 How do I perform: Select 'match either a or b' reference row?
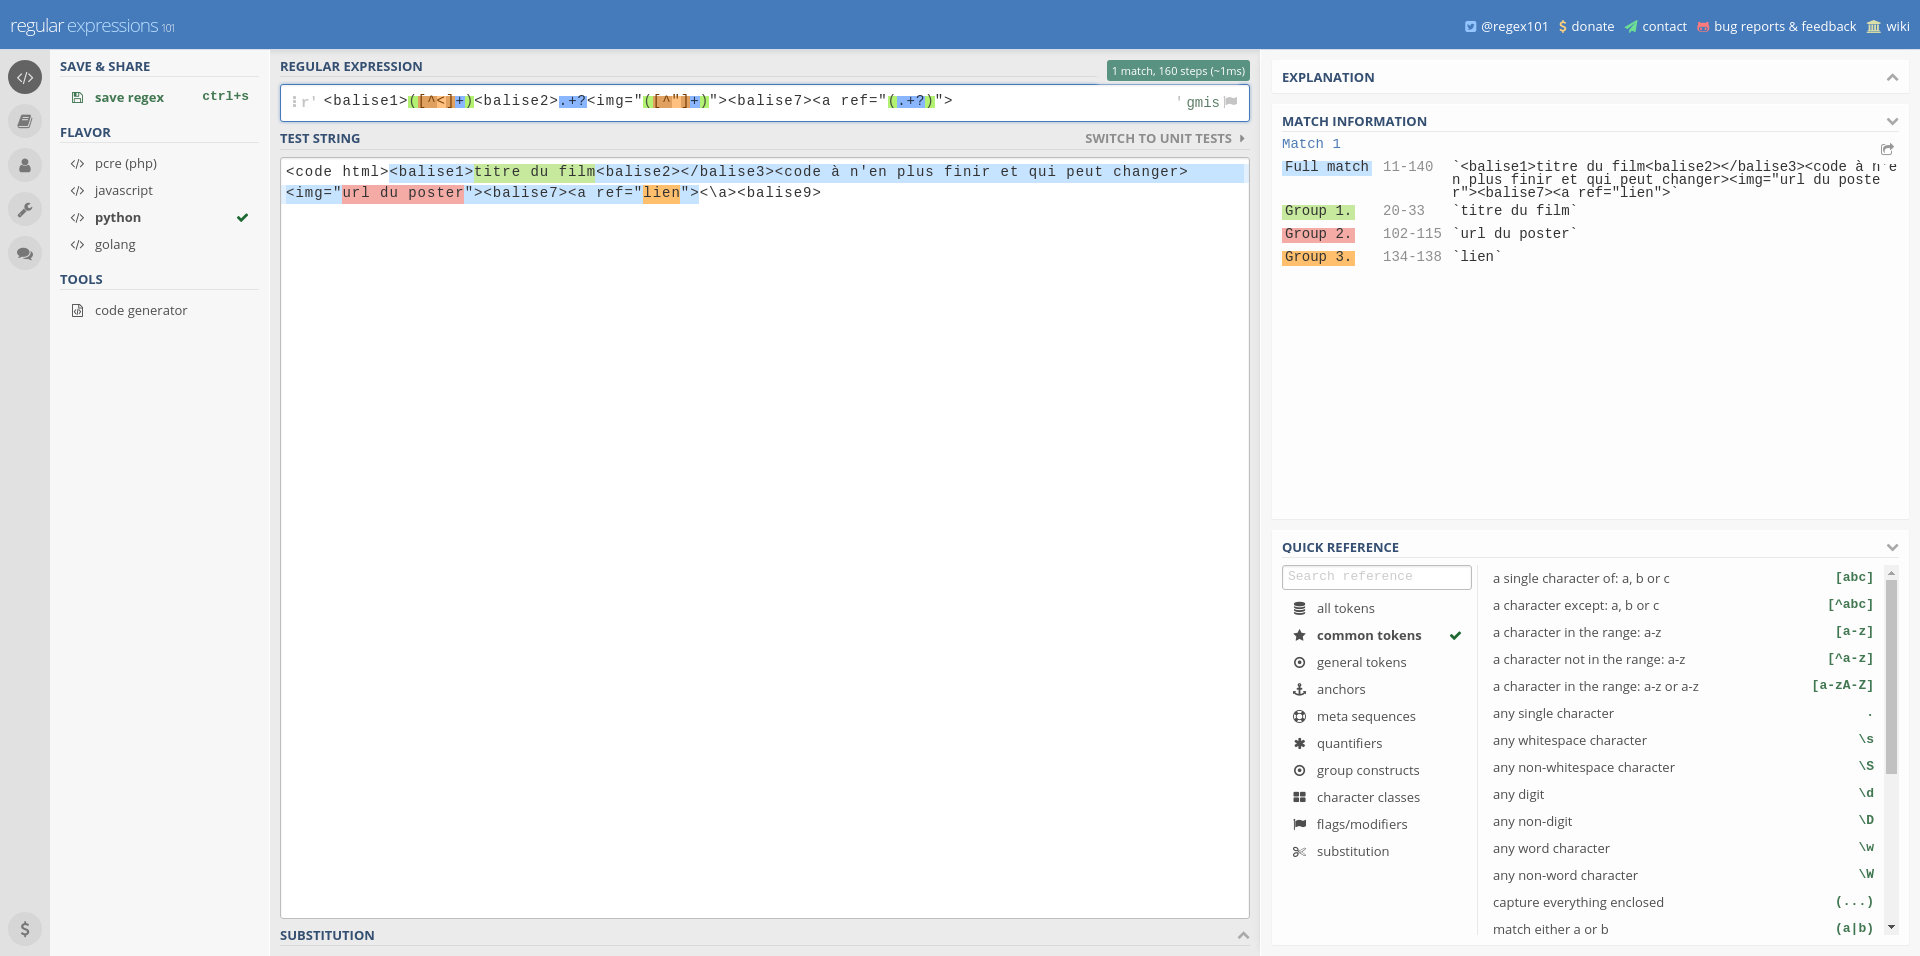pos(1683,929)
